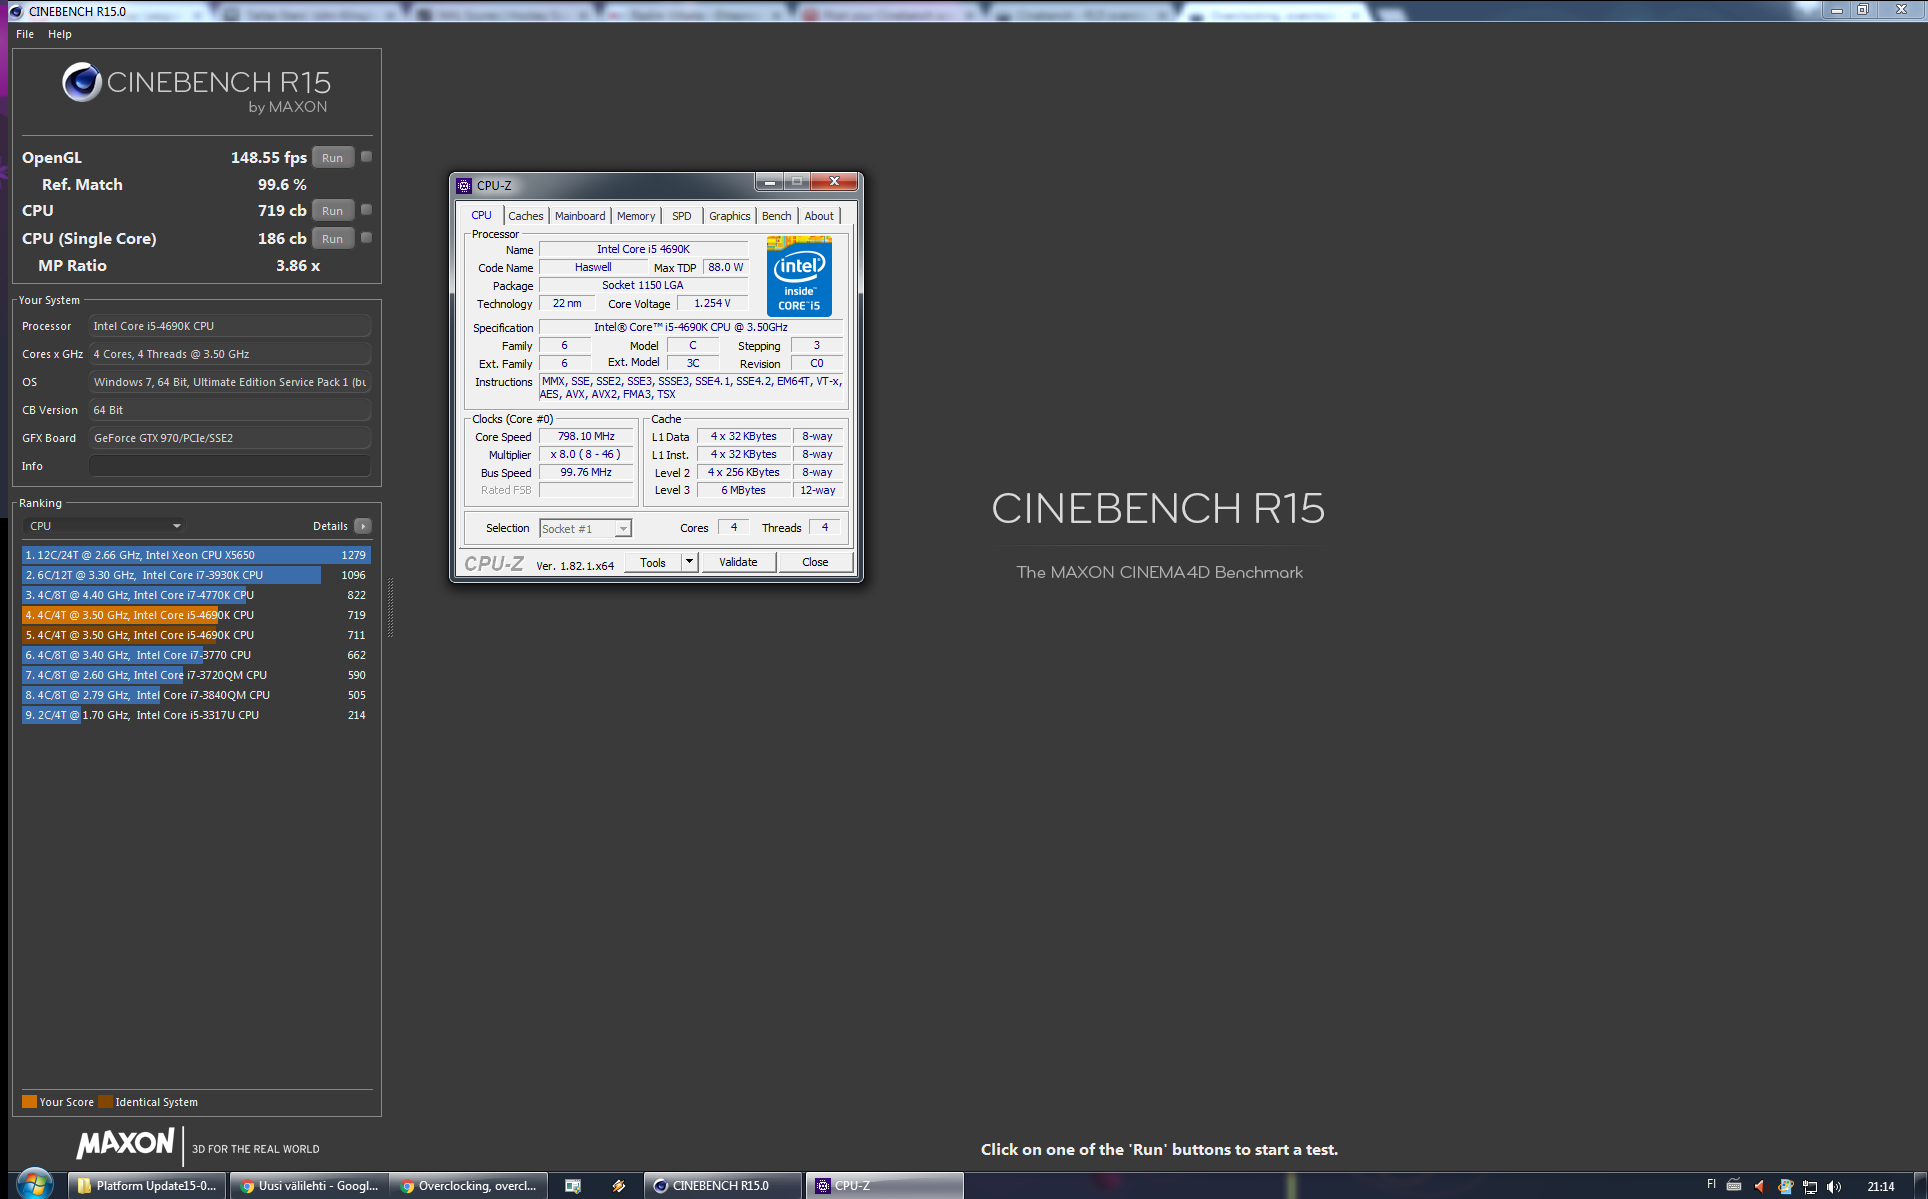1928x1199 pixels.
Task: Open the ranking type CPU dropdown
Action: 104,526
